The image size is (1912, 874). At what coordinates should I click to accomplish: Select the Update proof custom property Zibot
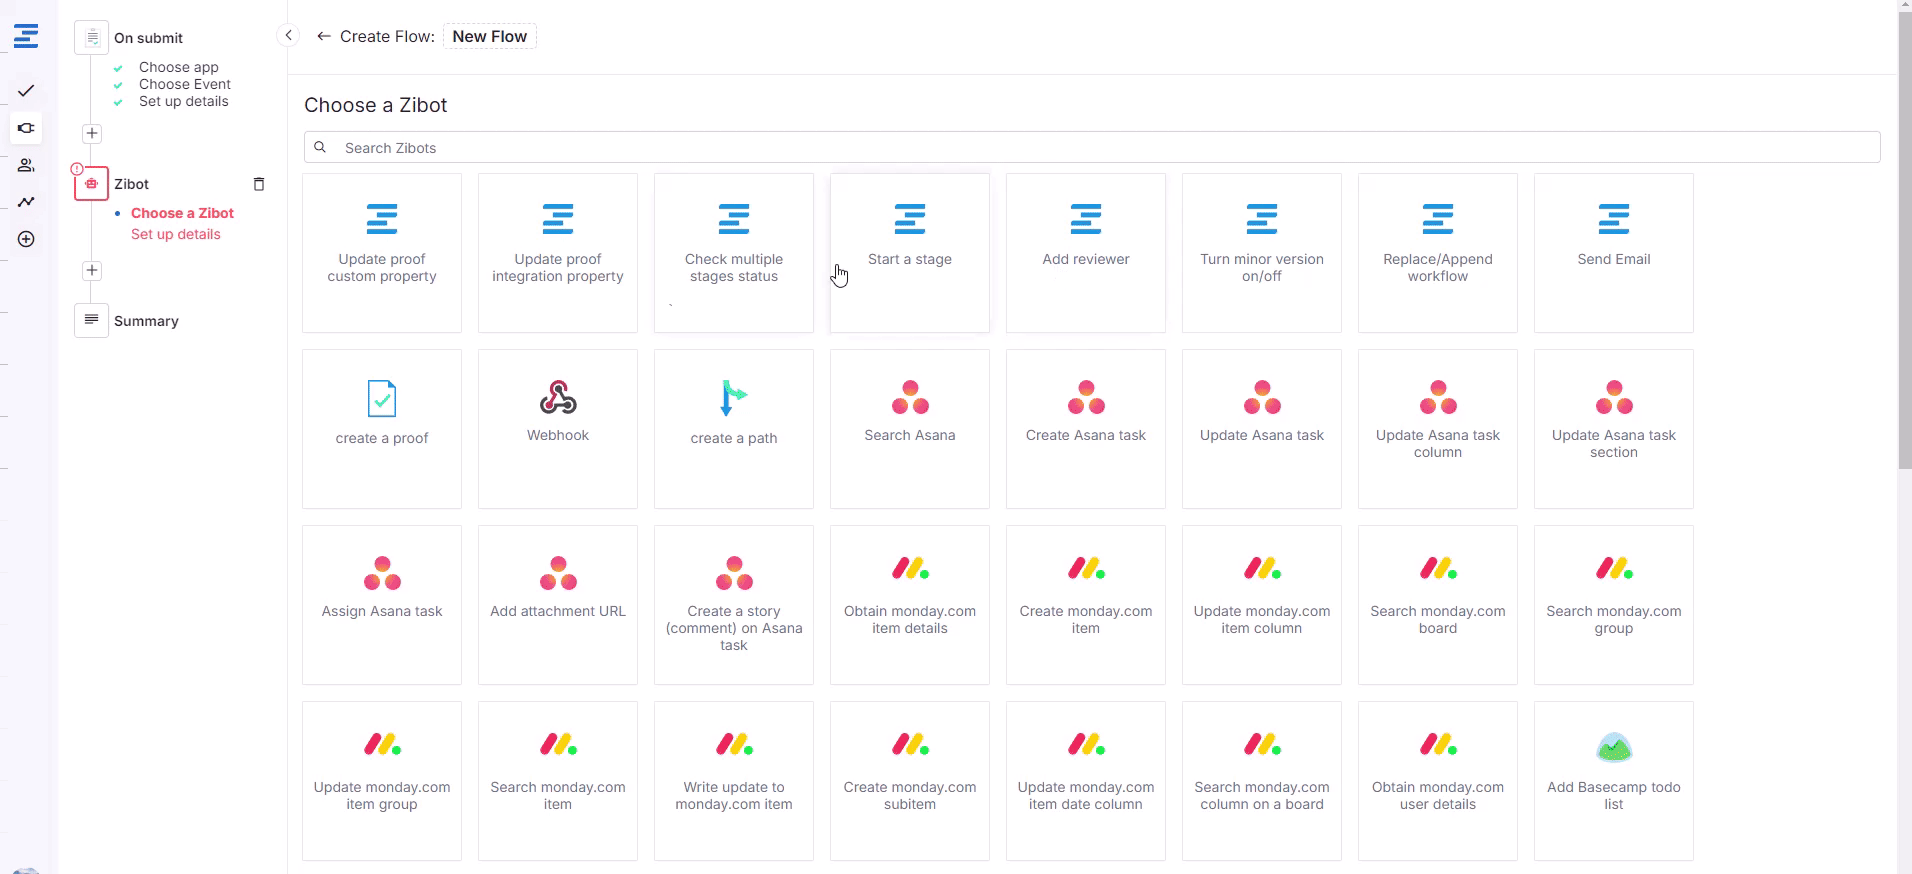[x=382, y=253]
